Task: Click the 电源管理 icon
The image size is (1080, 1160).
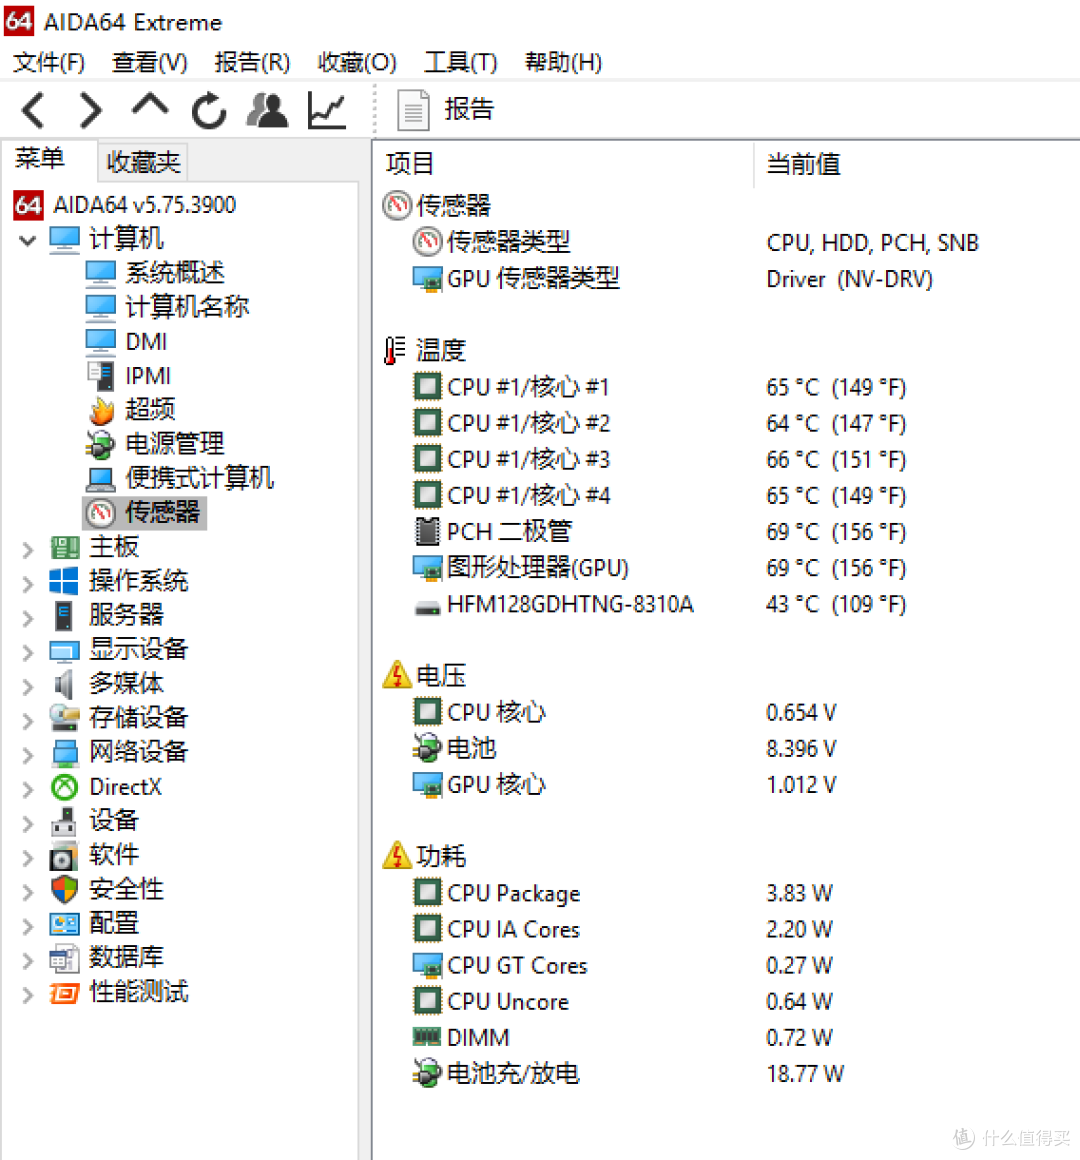Action: pyautogui.click(x=101, y=444)
